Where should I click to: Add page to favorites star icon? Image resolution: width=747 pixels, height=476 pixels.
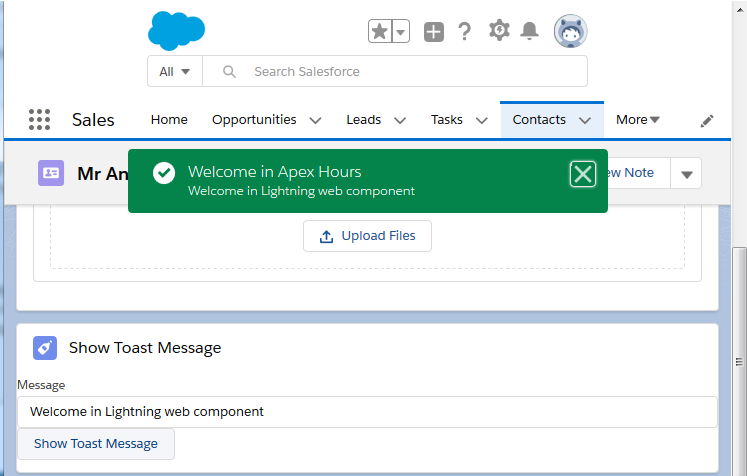pyautogui.click(x=380, y=31)
